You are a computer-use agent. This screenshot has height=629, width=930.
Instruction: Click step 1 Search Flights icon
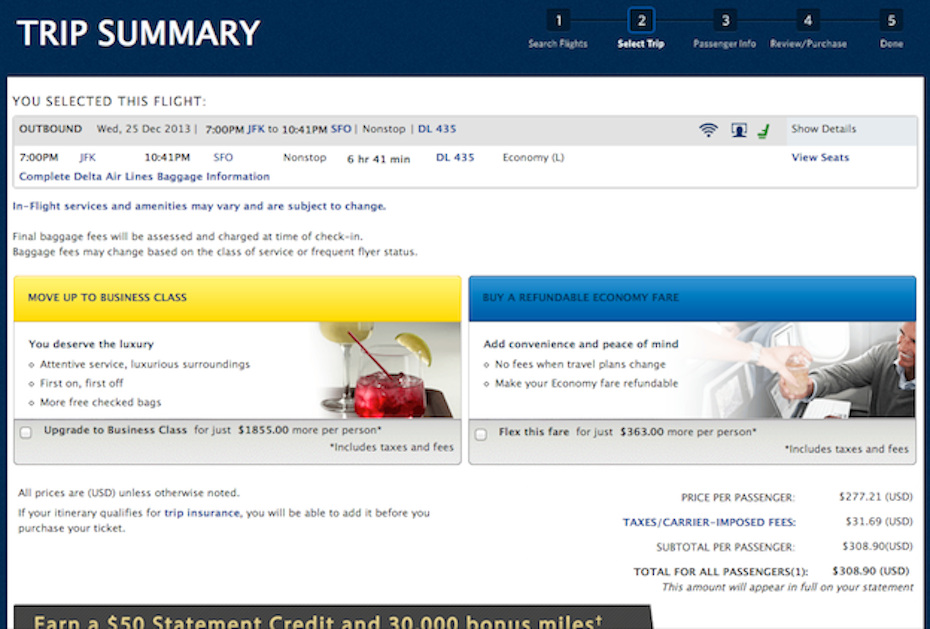click(x=558, y=21)
